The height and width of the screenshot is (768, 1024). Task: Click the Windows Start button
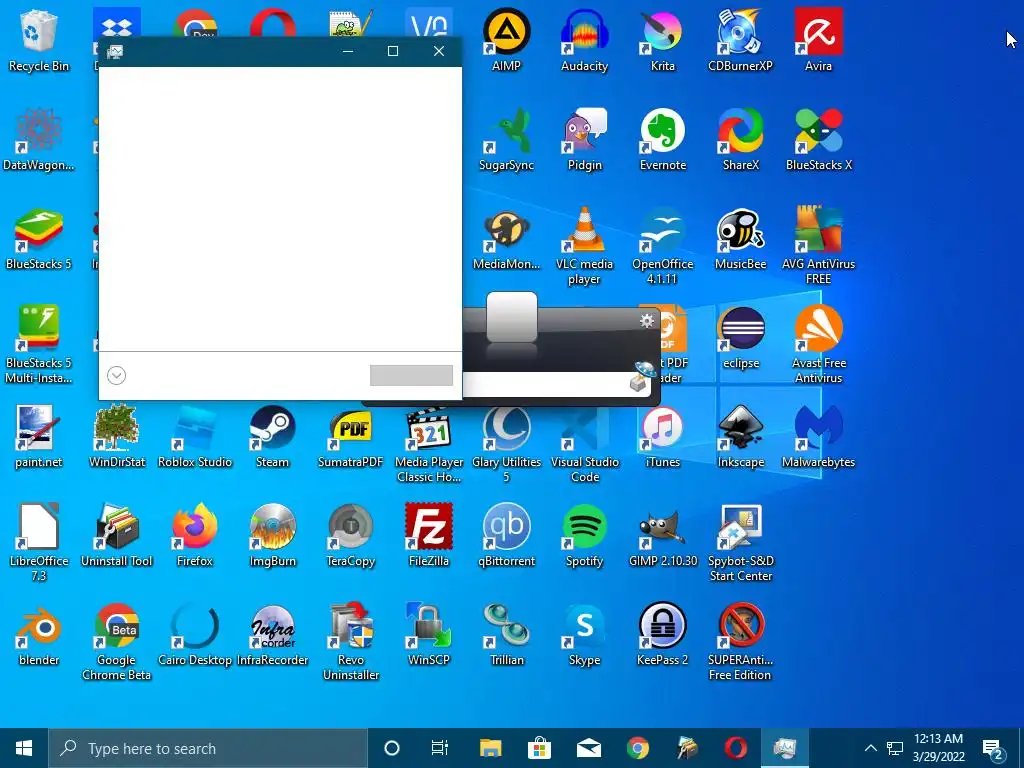24,748
